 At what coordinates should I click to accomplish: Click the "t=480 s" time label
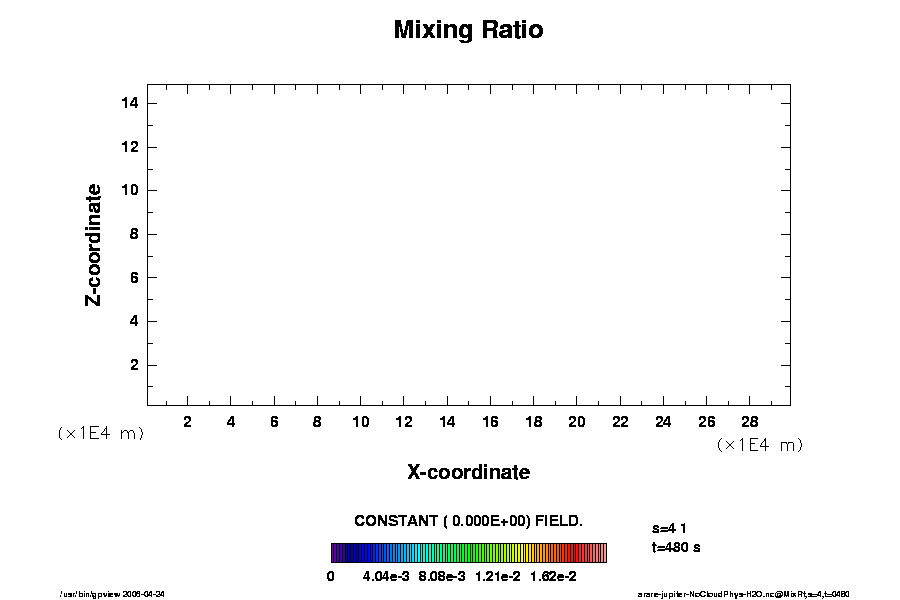tap(676, 547)
